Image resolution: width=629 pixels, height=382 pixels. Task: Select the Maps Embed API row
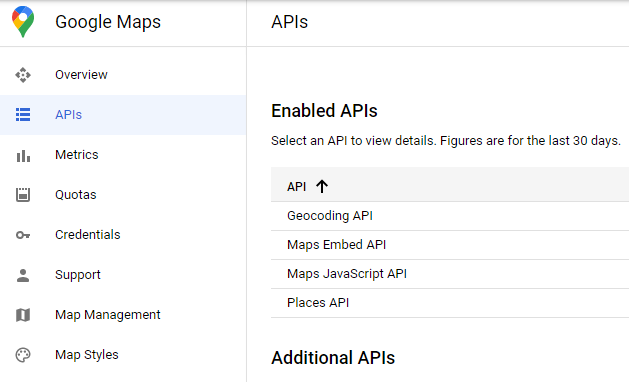click(450, 245)
